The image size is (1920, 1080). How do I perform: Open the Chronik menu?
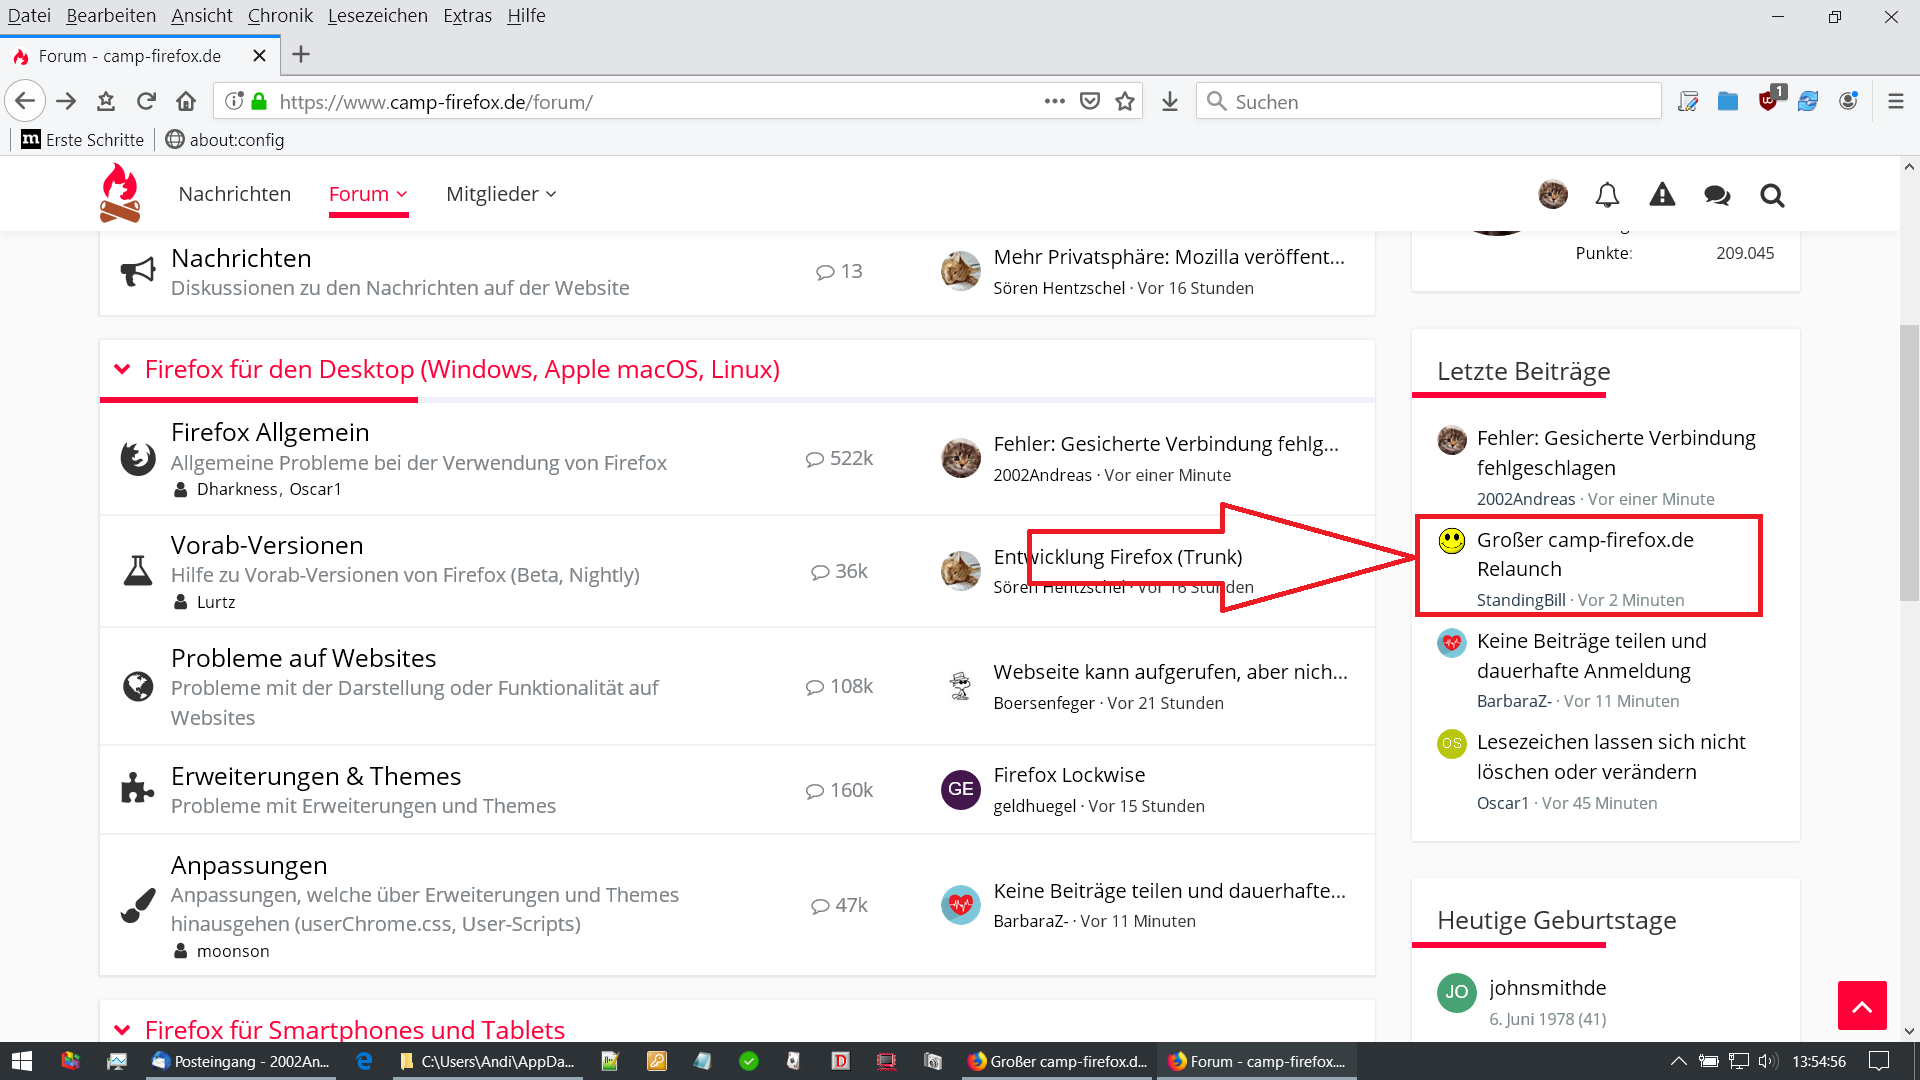pos(280,15)
